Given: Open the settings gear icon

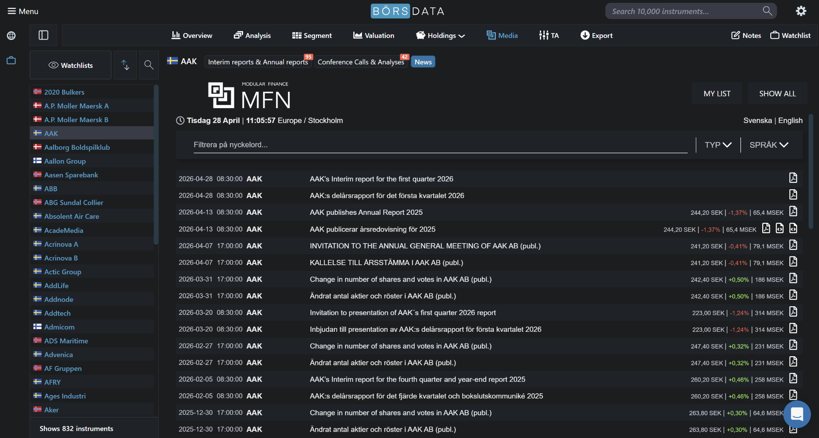Looking at the screenshot, I should (x=801, y=11).
